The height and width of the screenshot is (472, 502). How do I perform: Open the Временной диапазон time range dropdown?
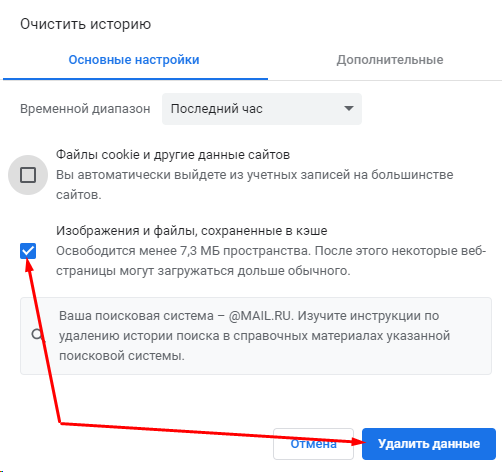(262, 109)
